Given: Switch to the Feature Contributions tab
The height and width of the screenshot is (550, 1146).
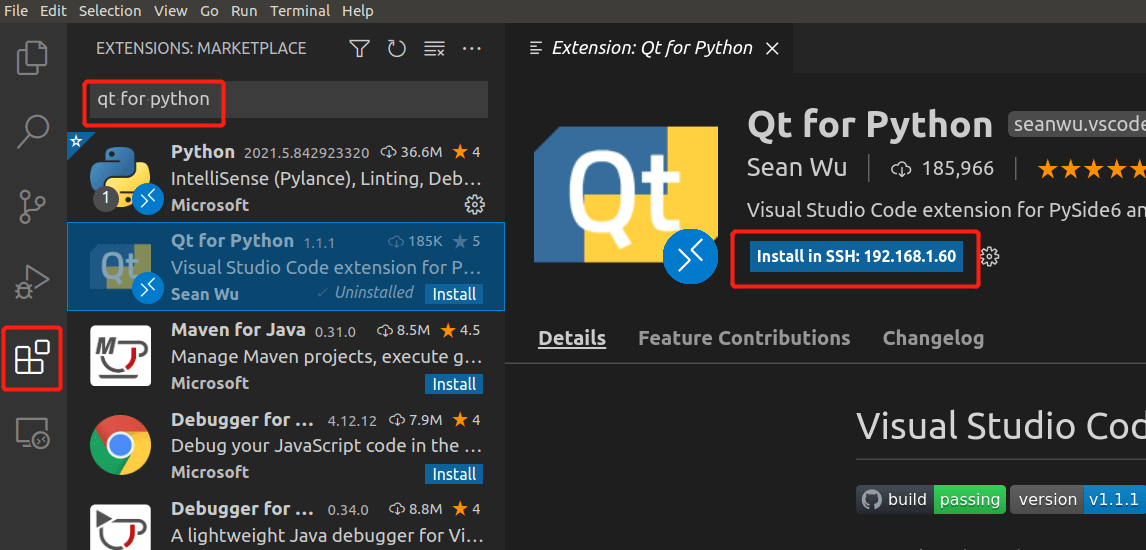Looking at the screenshot, I should (744, 338).
